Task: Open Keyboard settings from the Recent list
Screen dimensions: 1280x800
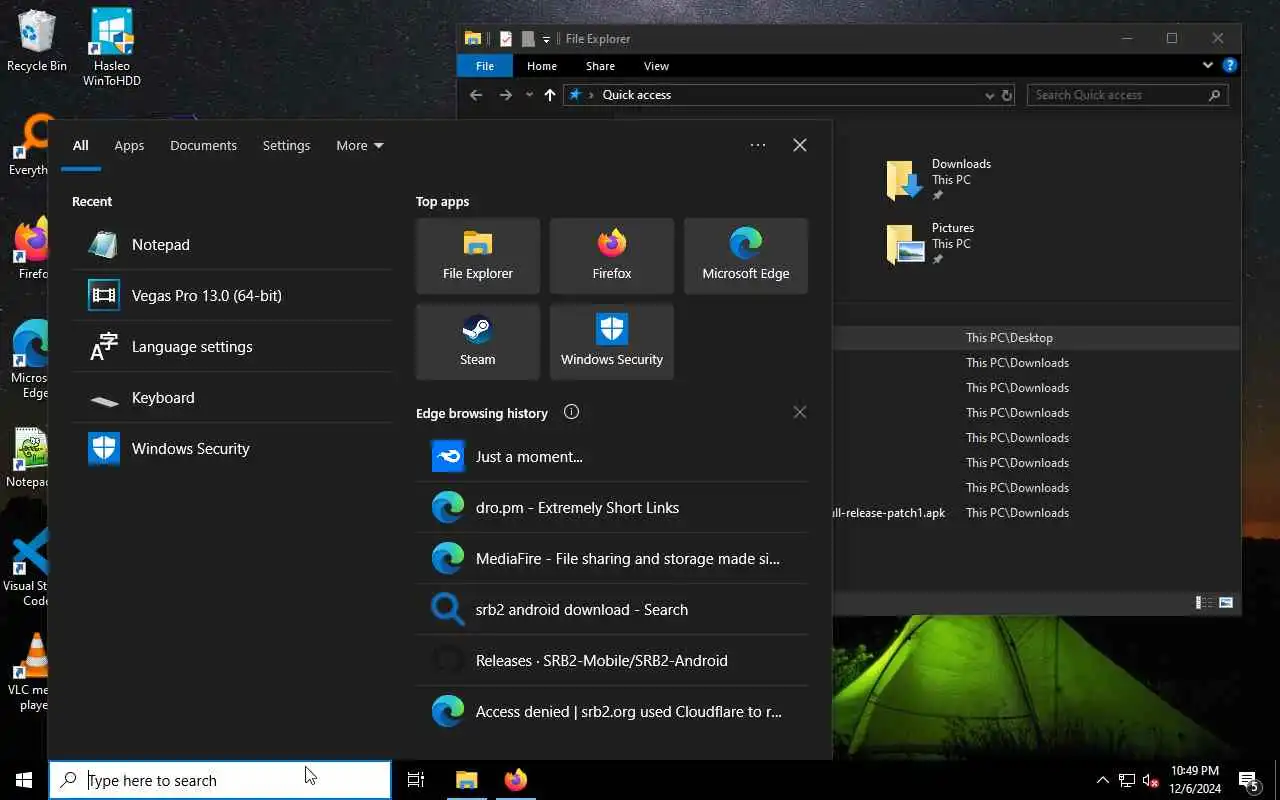Action: click(232, 397)
